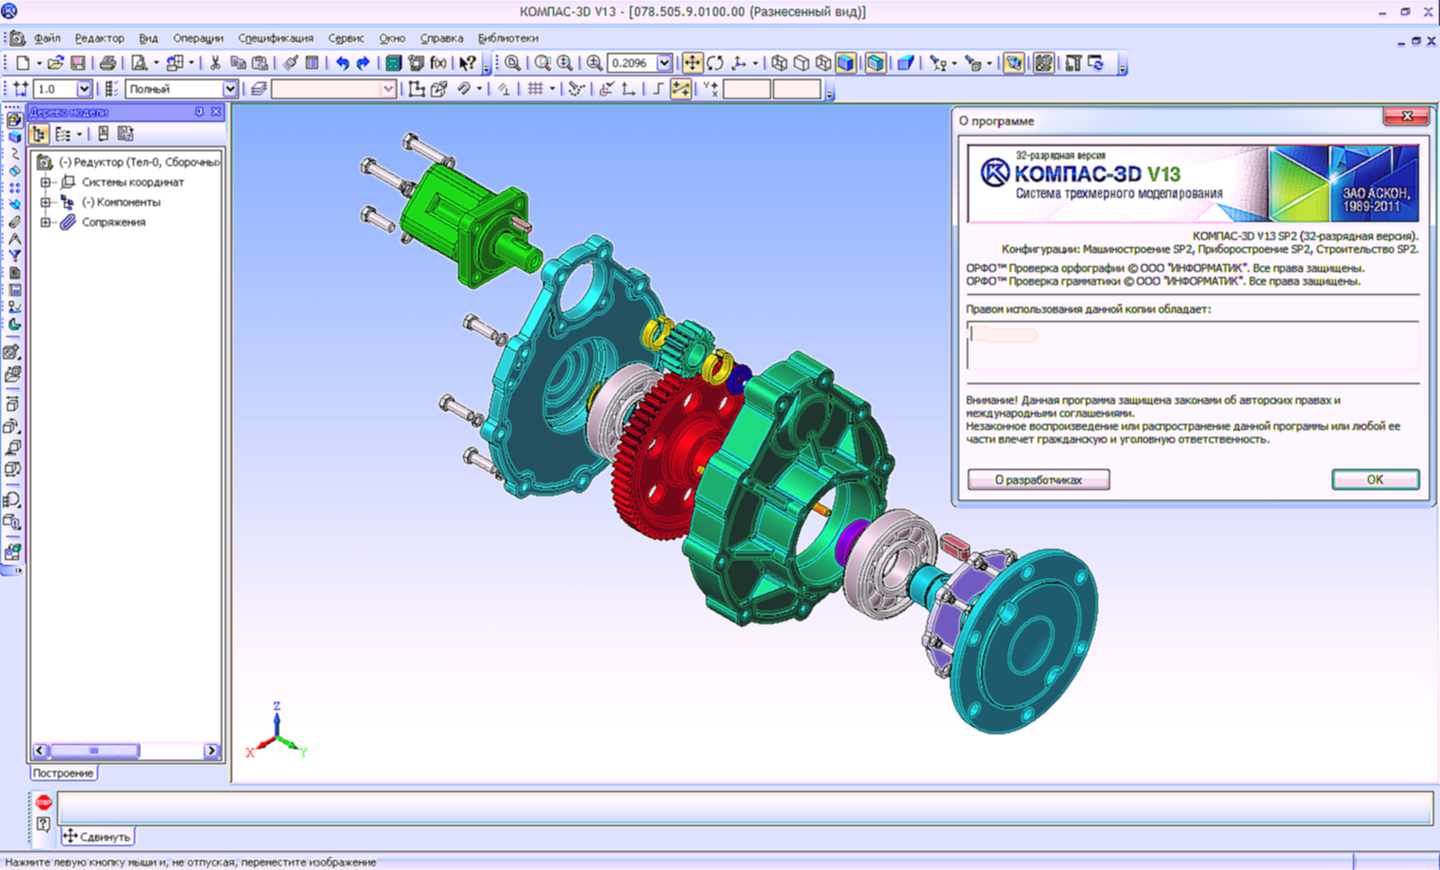Open the empty layer combo box dropdown
The image size is (1440, 870).
point(388,89)
